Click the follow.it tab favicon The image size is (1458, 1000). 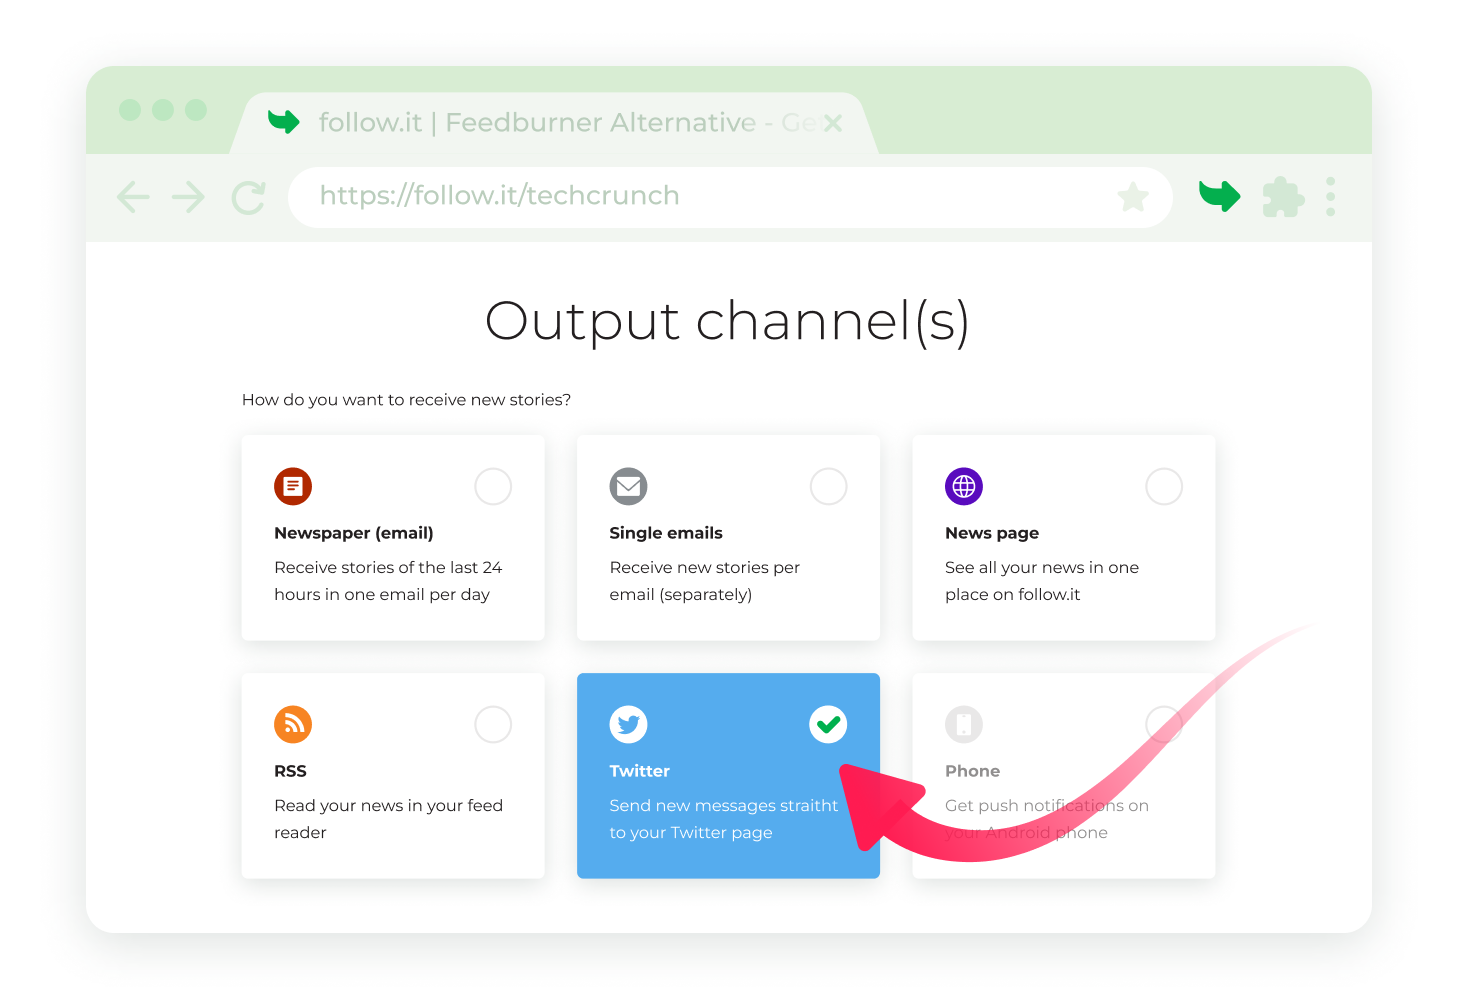click(x=284, y=122)
